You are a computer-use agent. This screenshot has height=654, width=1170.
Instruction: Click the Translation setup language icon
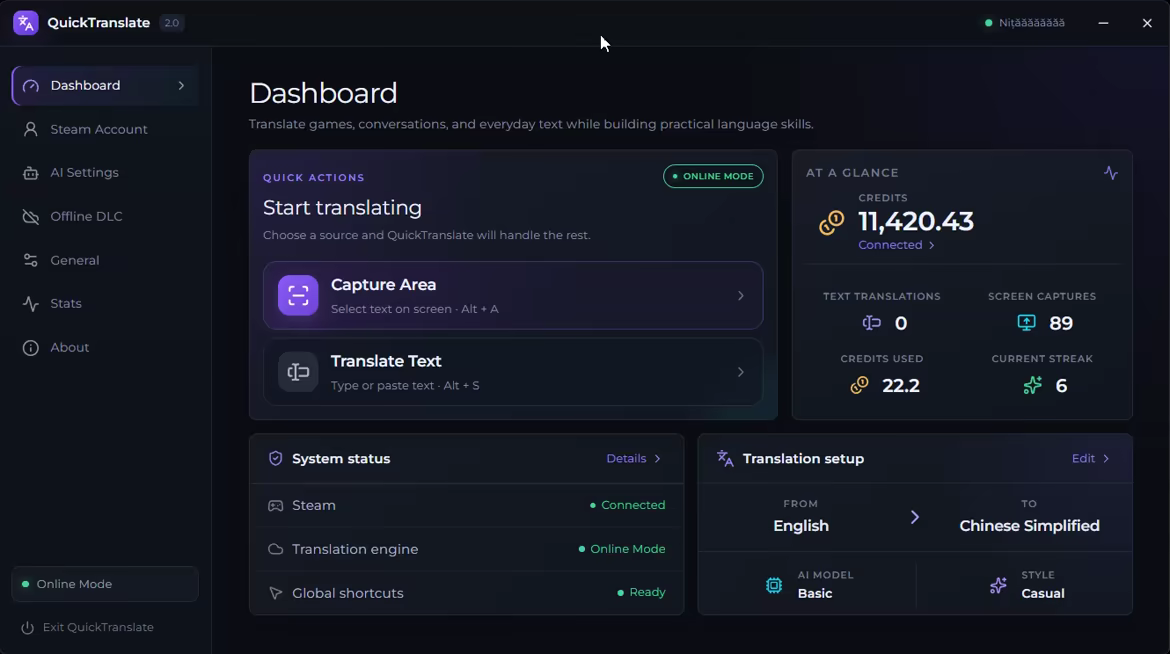click(x=725, y=458)
